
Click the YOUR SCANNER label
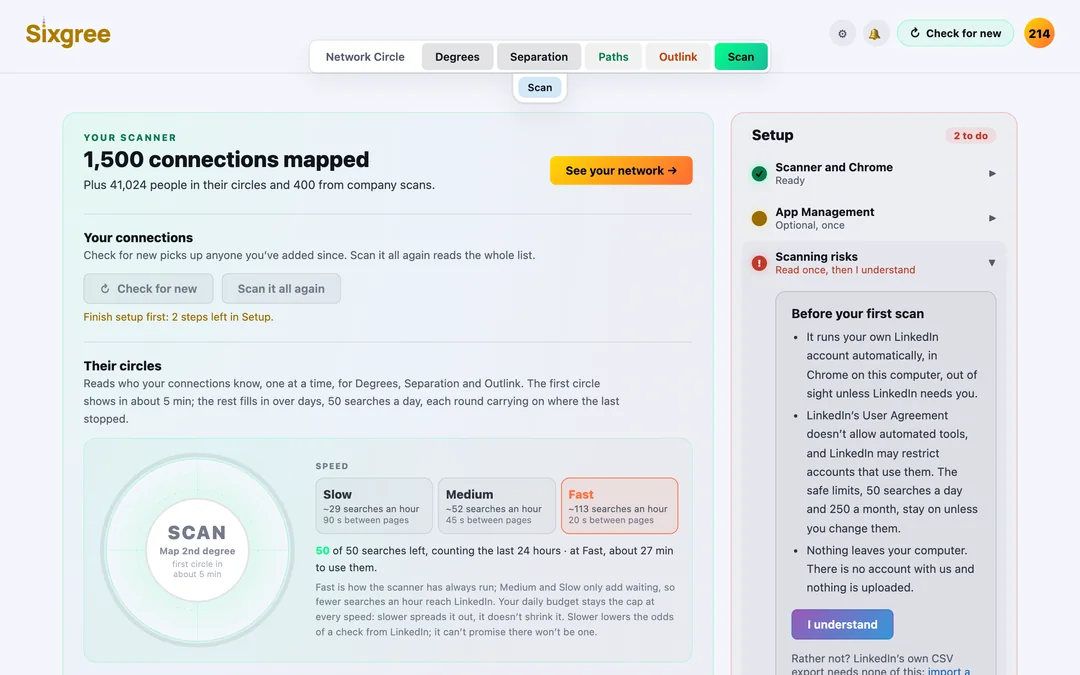[130, 138]
